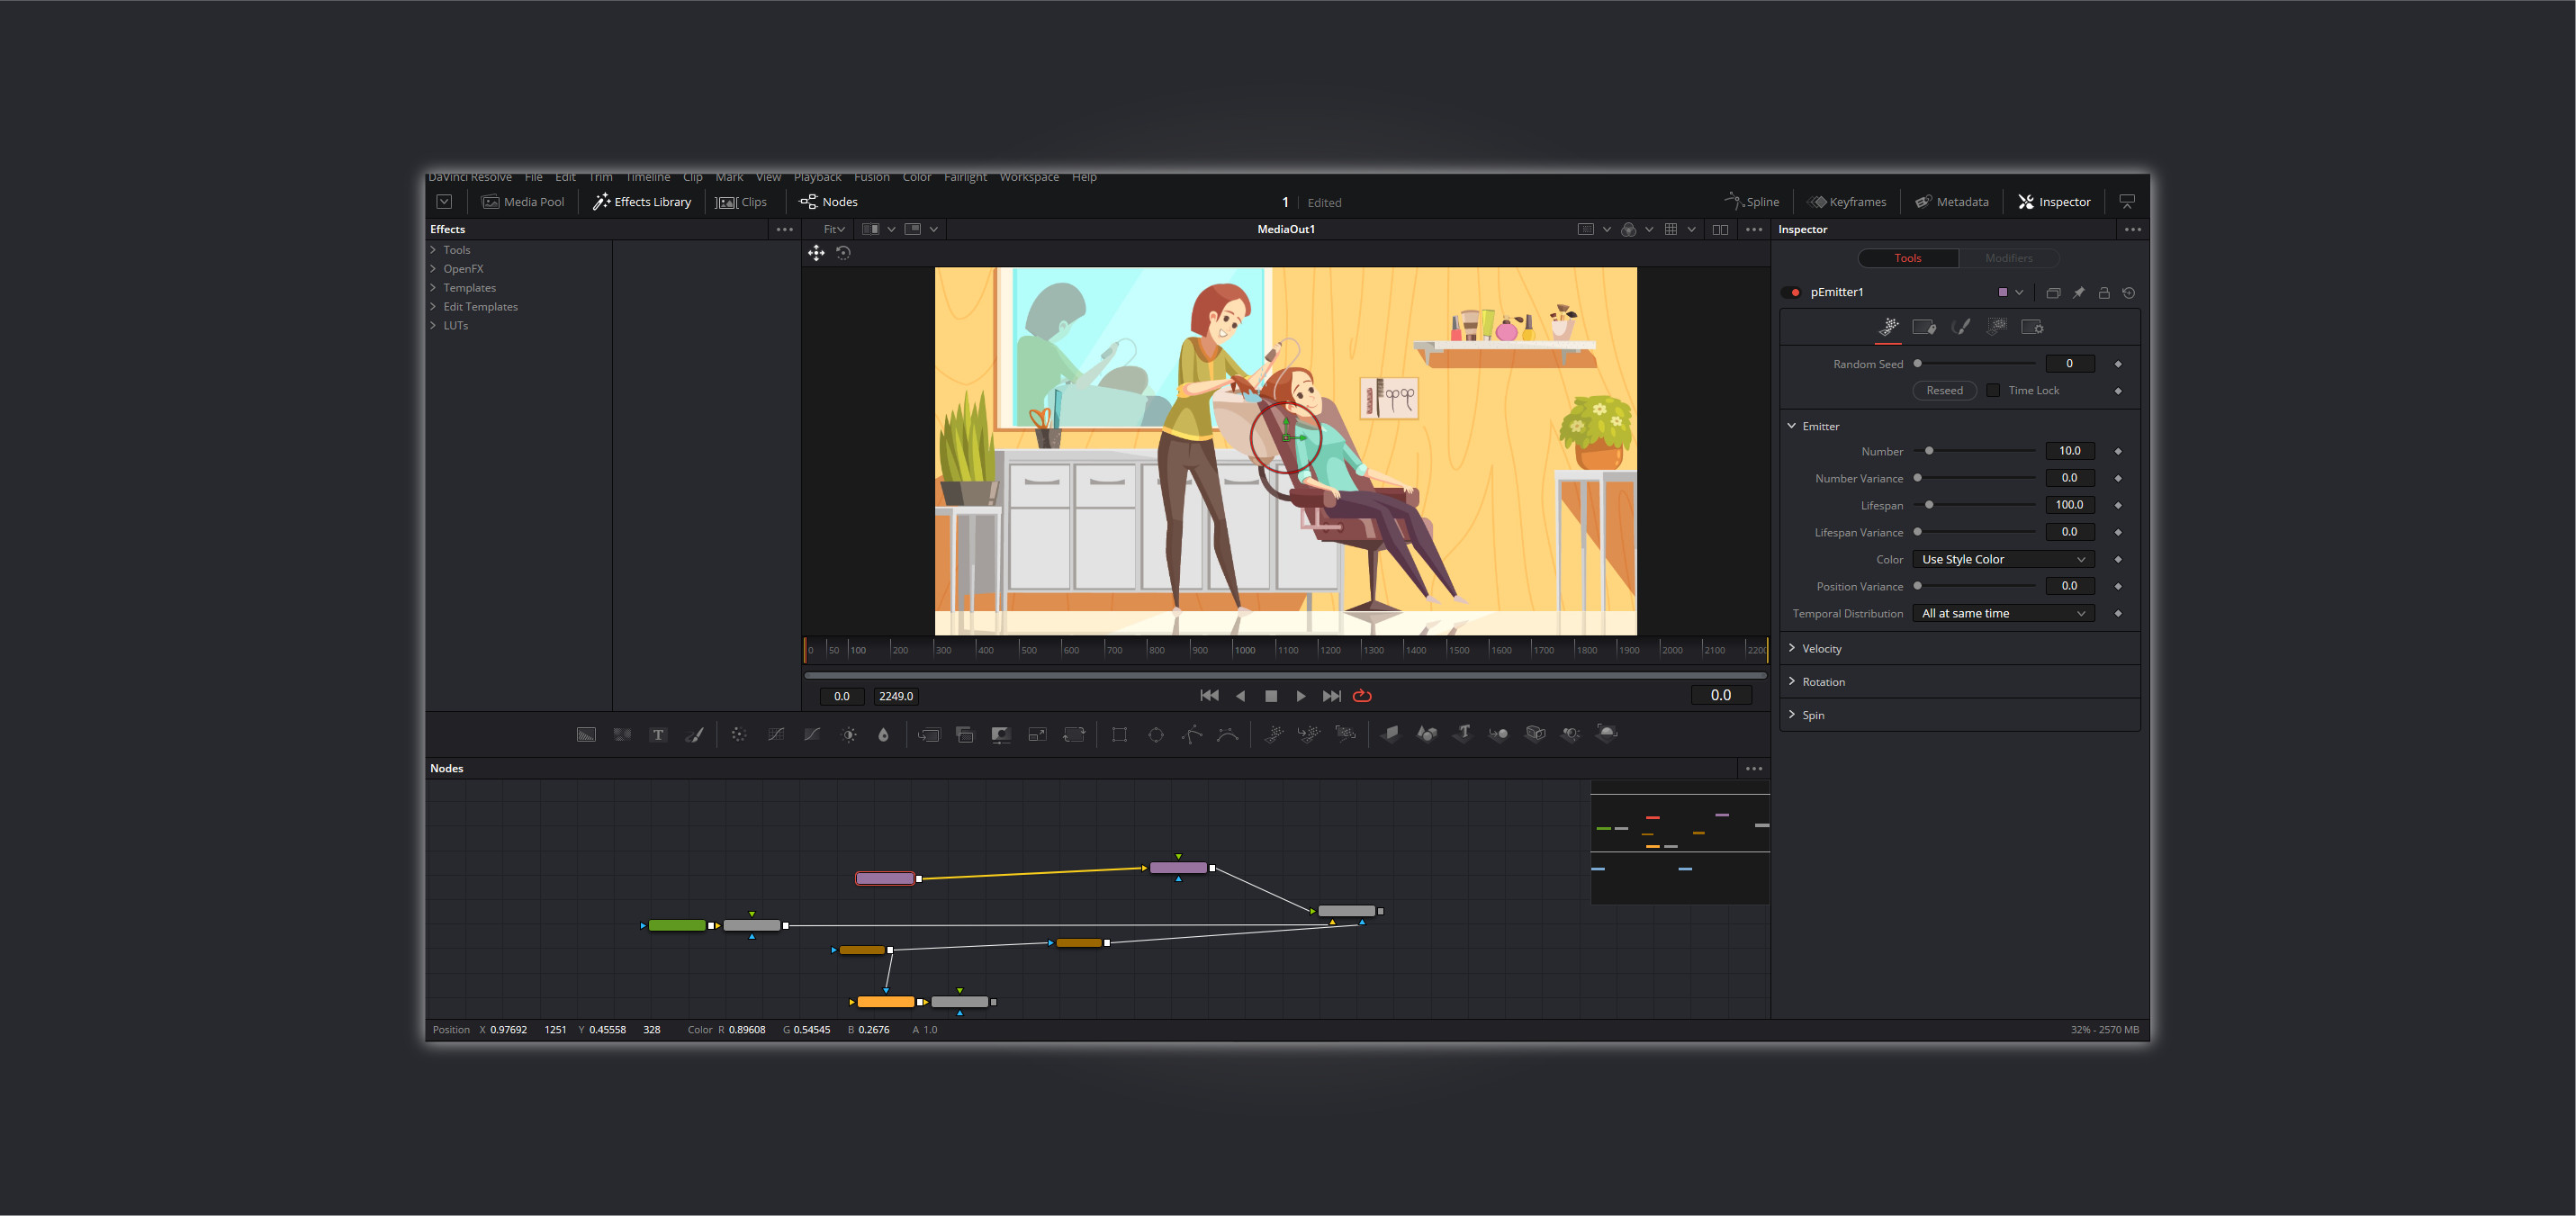Add a Rectangle mask tool
This screenshot has width=2576, height=1216.
click(x=1119, y=735)
